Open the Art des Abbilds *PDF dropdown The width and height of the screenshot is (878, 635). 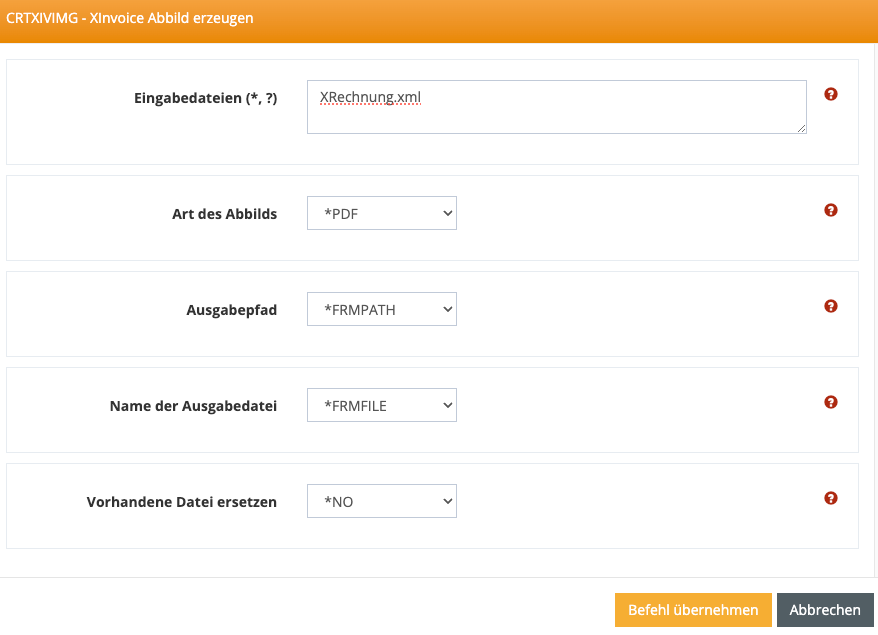point(381,213)
